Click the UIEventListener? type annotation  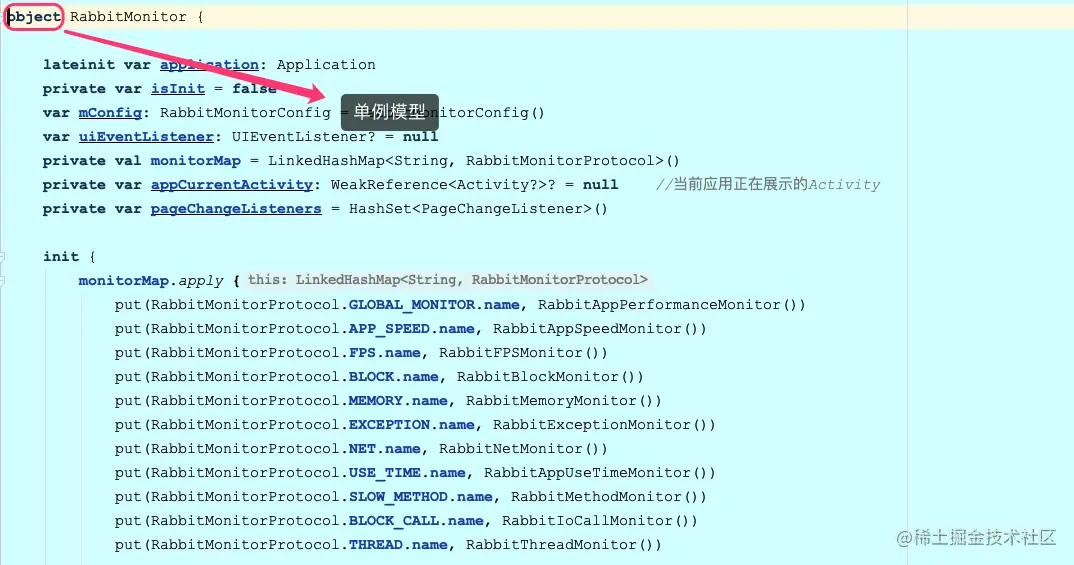(x=303, y=136)
